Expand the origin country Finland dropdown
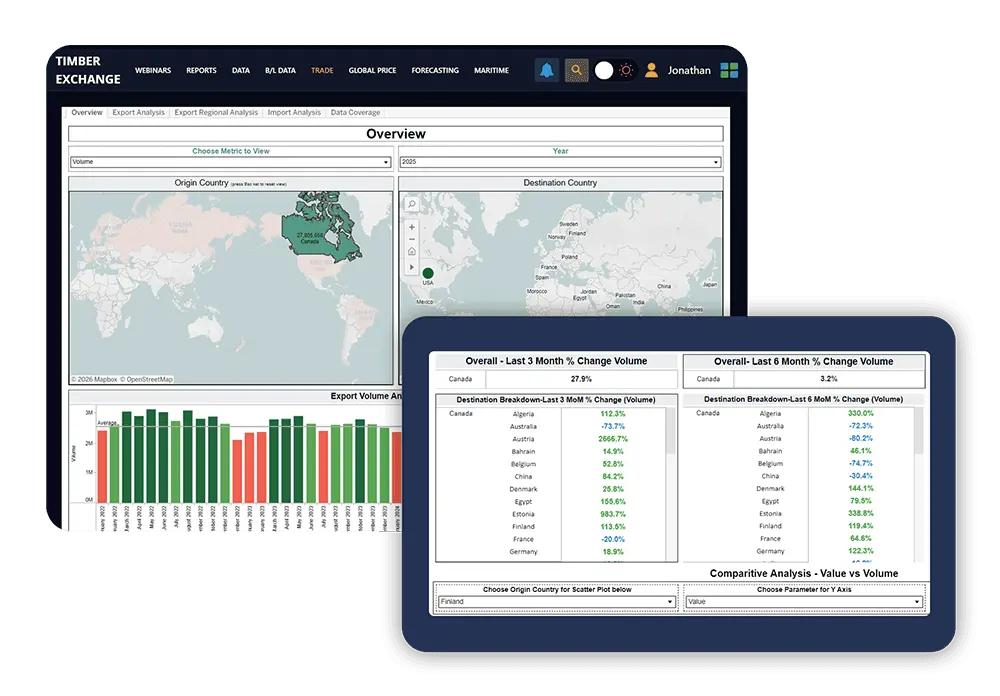 557,602
